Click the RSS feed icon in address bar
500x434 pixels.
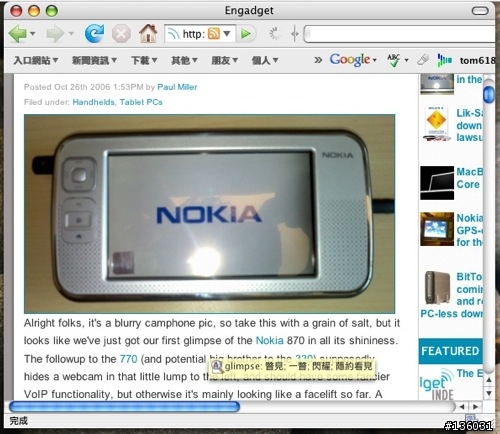click(x=214, y=34)
